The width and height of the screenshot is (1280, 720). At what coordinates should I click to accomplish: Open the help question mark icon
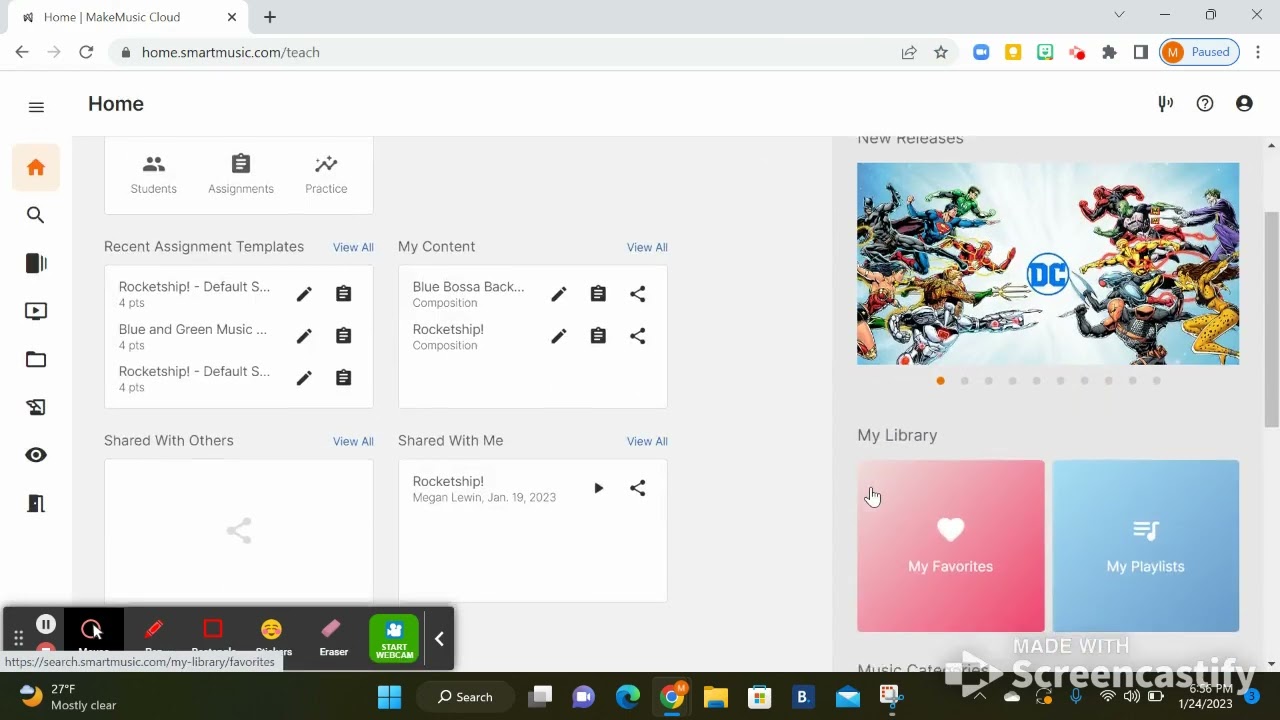coord(1205,103)
